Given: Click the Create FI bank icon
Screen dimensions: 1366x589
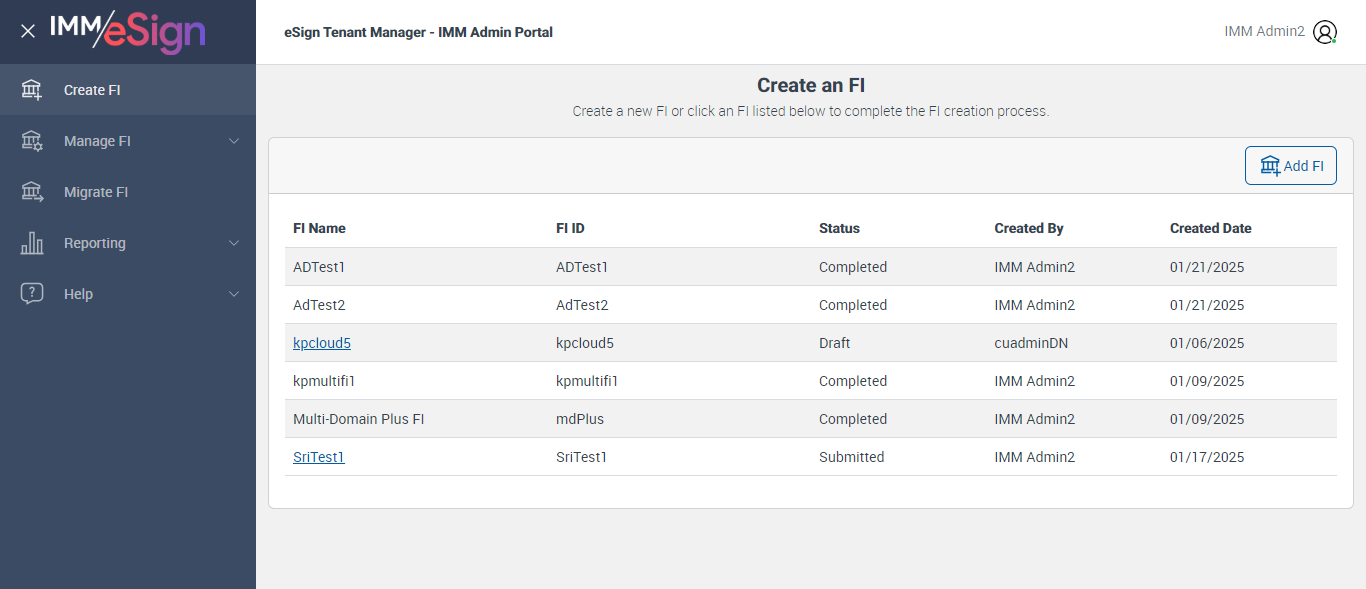Looking at the screenshot, I should pyautogui.click(x=32, y=90).
